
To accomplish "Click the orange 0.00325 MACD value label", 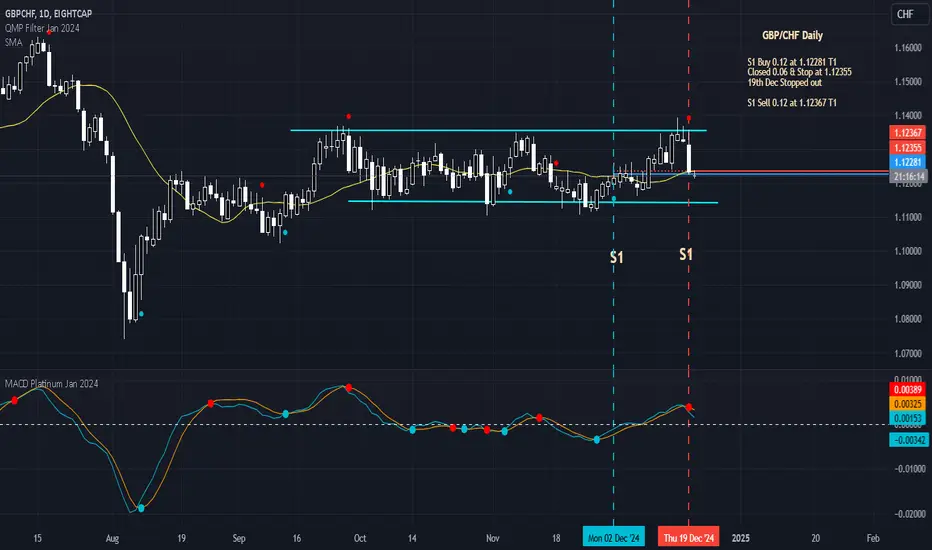I will click(908, 404).
